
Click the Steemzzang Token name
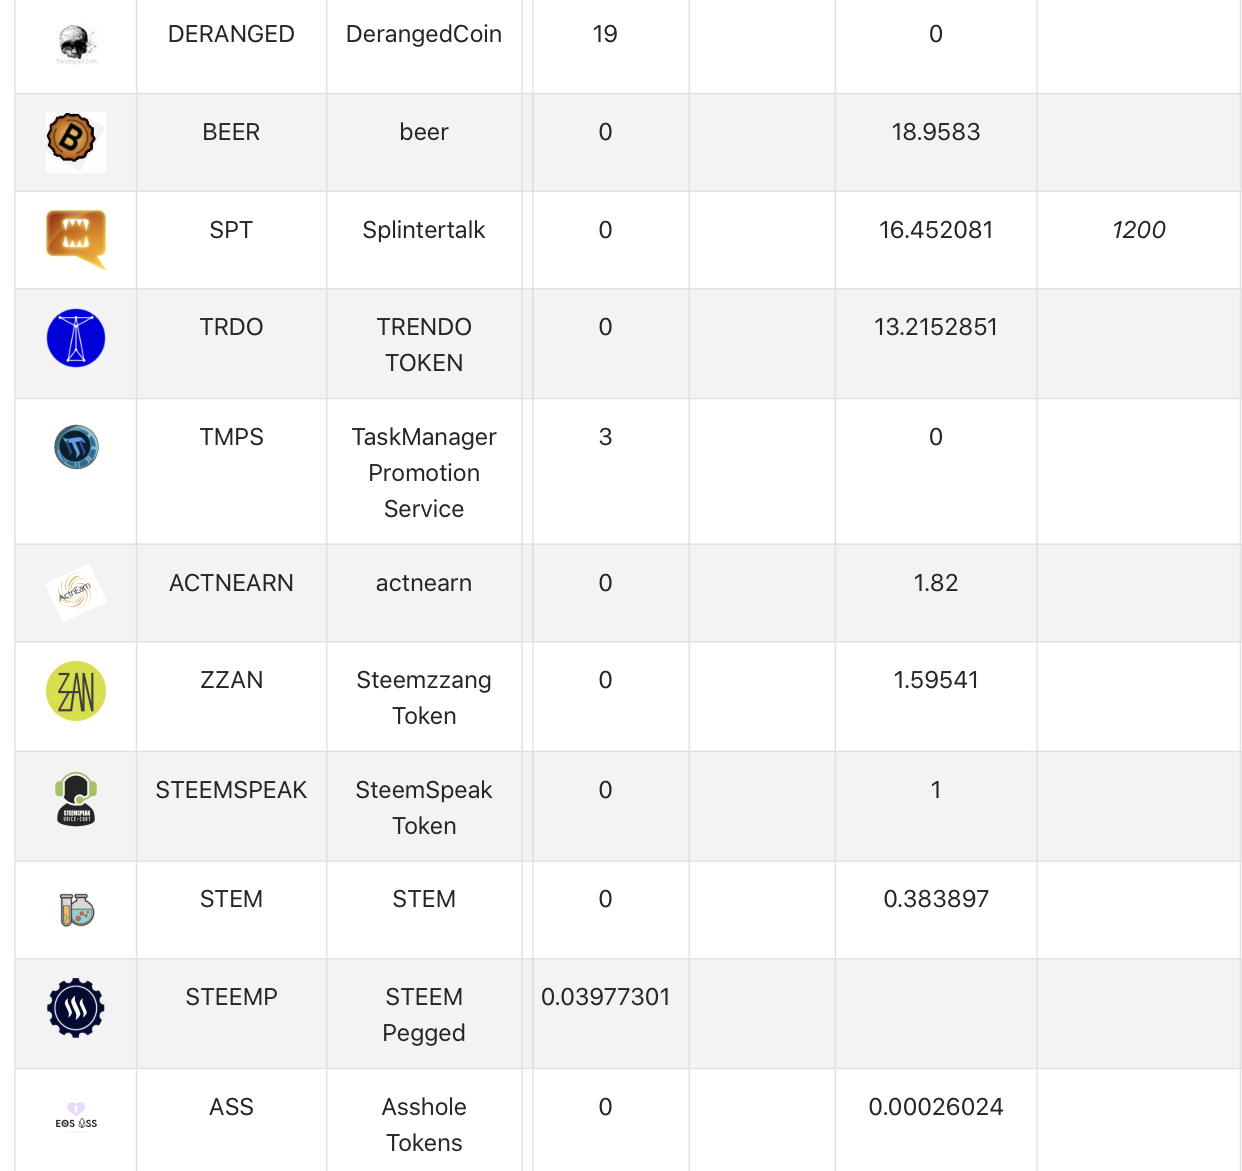click(x=424, y=698)
